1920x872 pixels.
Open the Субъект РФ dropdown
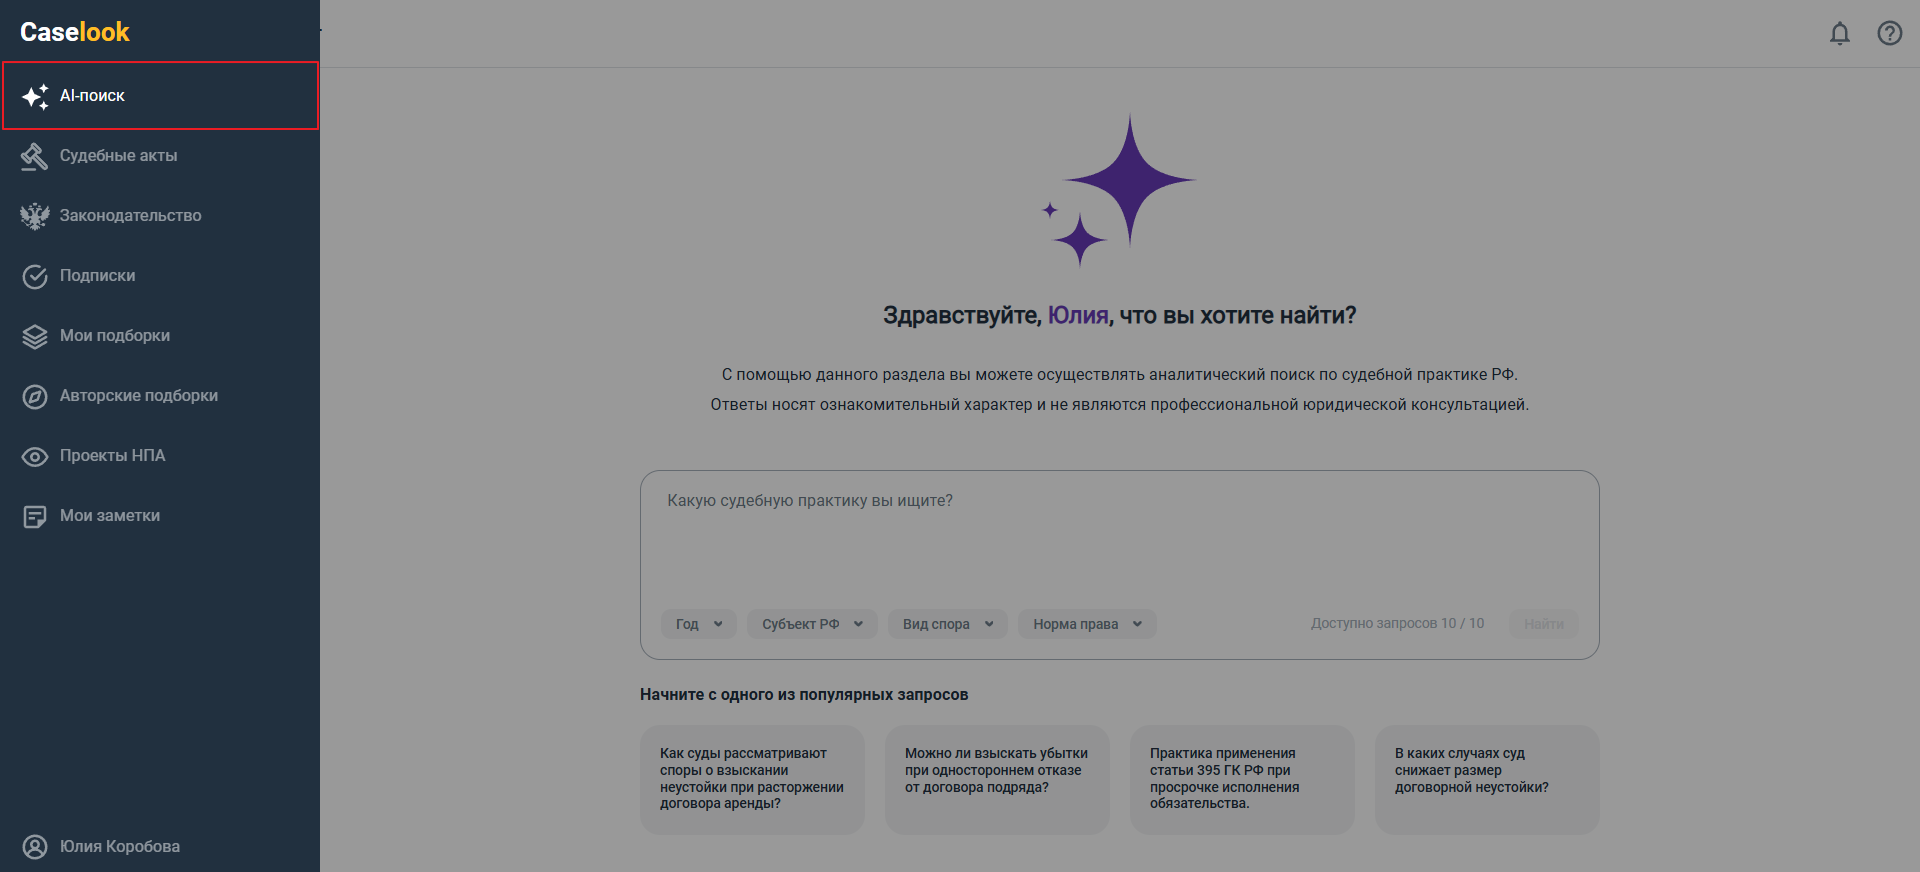[x=812, y=624]
